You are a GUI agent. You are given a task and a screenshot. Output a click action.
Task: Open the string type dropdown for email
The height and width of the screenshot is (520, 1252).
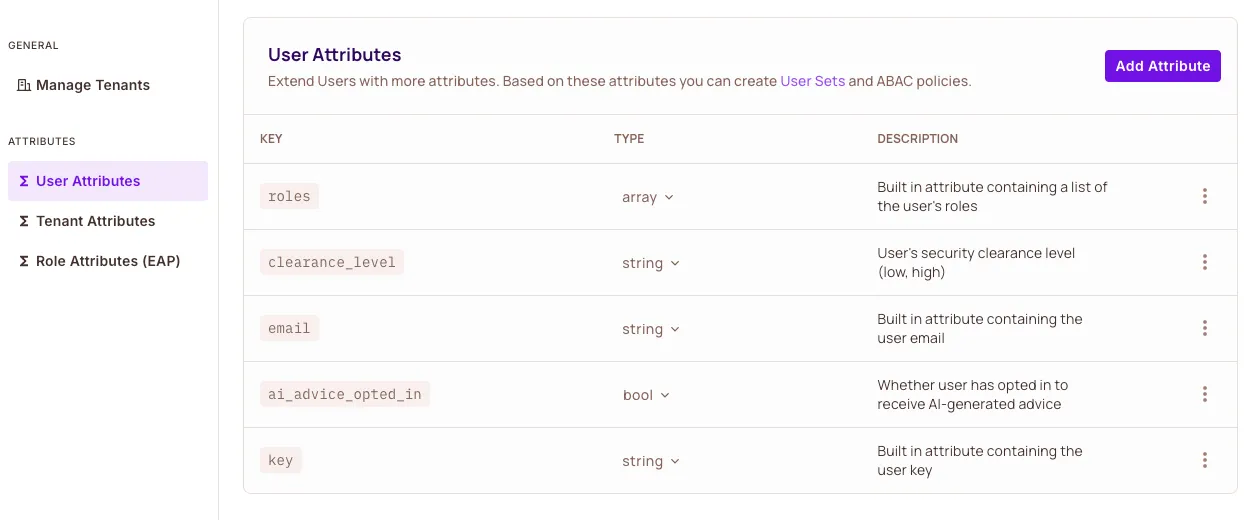click(x=651, y=330)
